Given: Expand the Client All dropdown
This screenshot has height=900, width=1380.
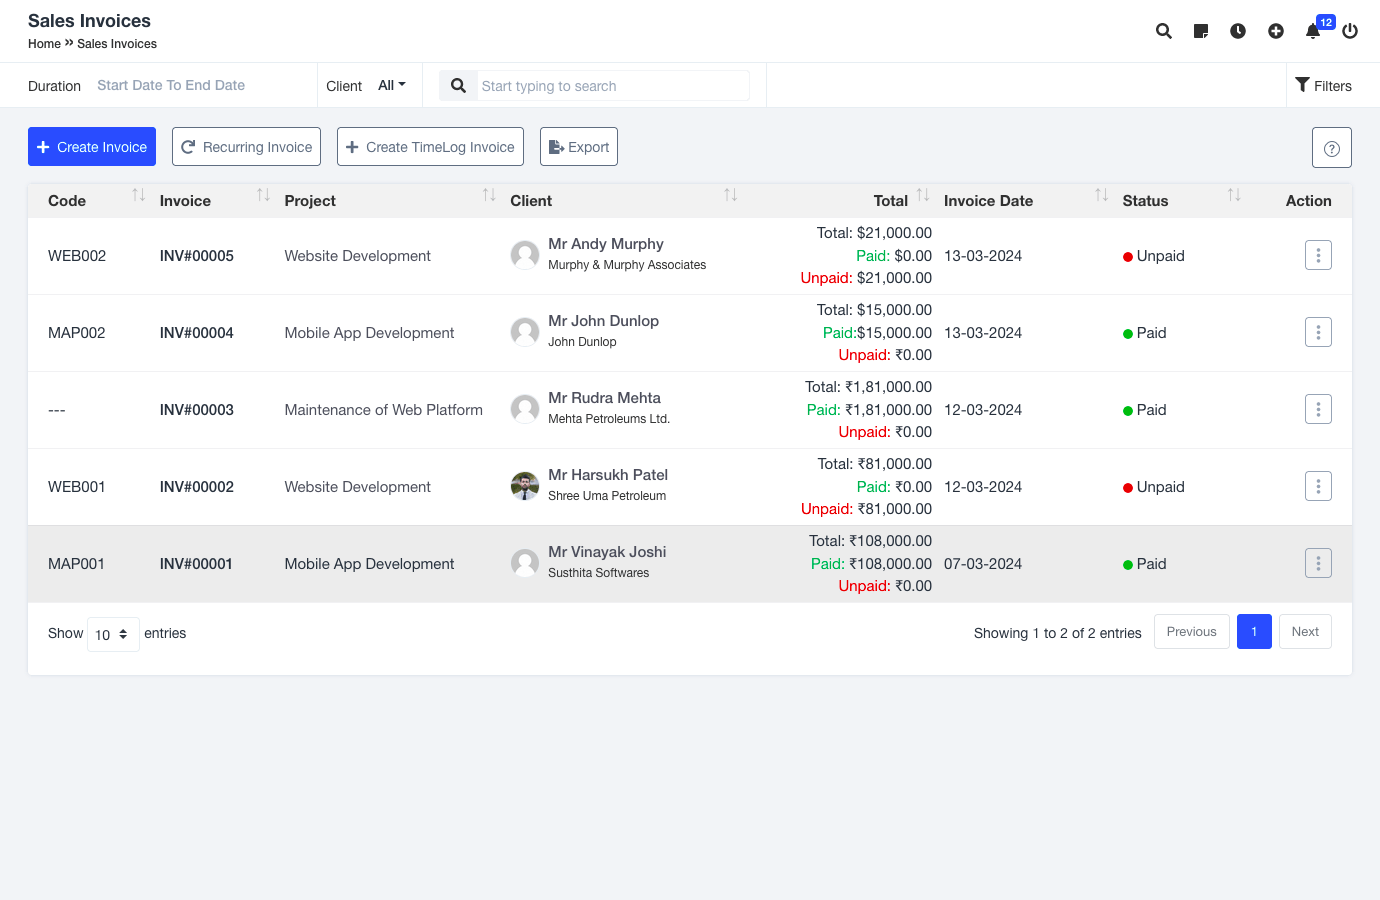Looking at the screenshot, I should pyautogui.click(x=392, y=86).
